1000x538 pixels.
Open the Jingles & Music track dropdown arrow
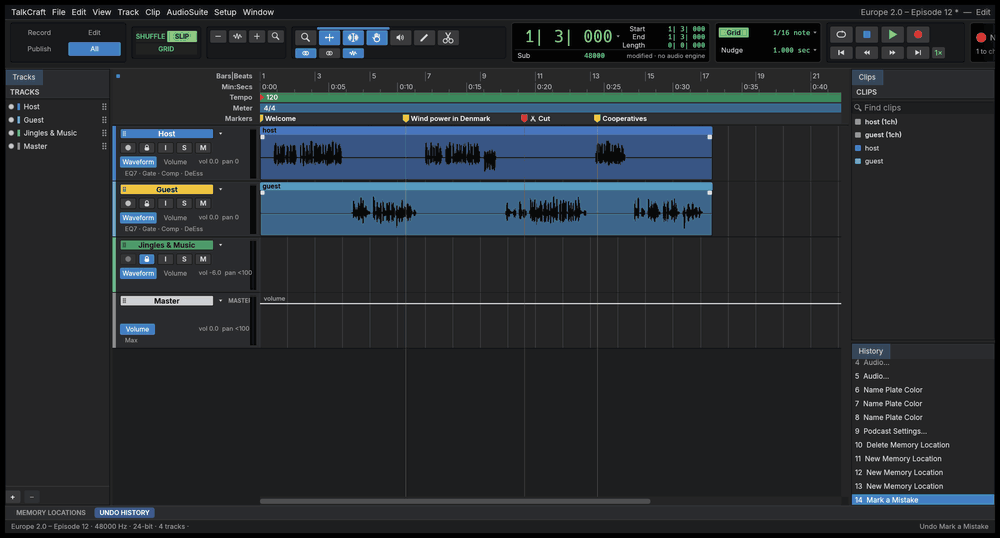pos(221,245)
